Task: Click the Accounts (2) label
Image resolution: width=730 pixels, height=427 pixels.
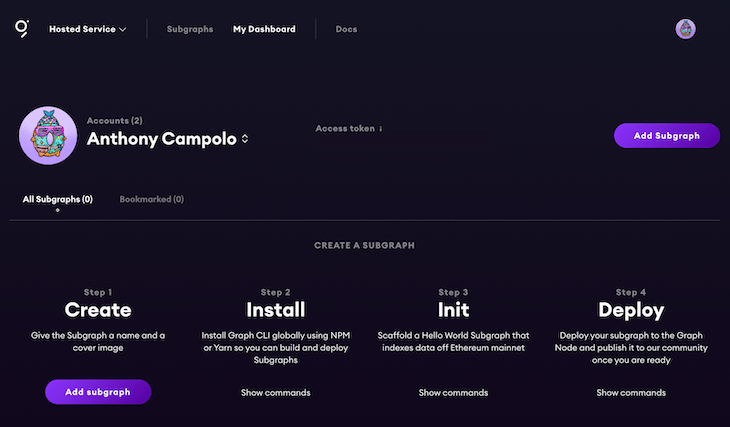Action: click(x=115, y=121)
